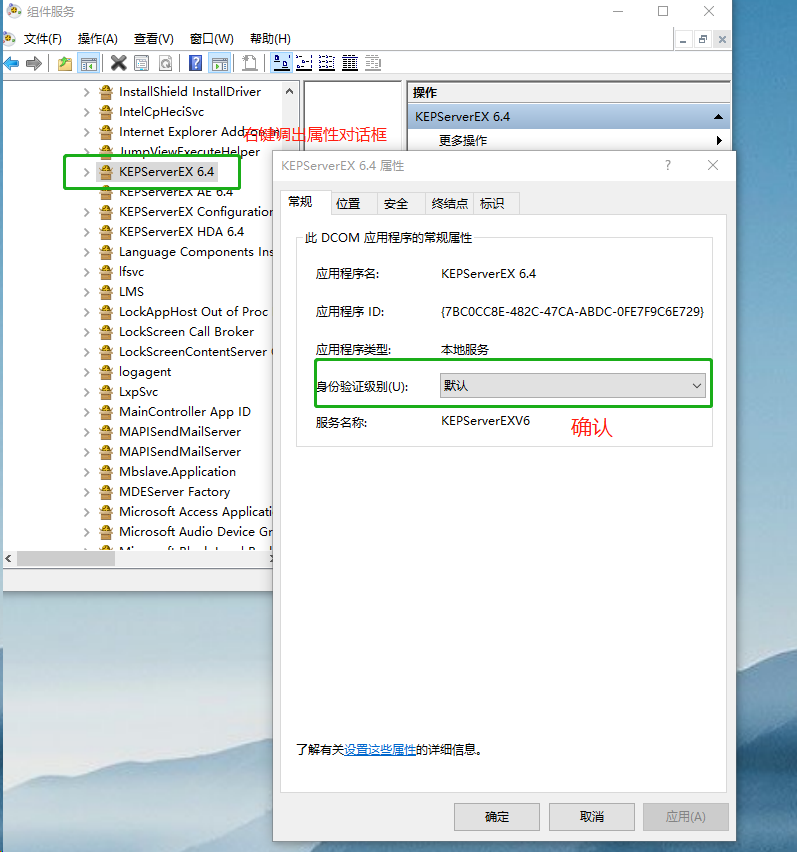
Task: Expand the KEPServerEX 6.4 tree node
Action: 86,172
